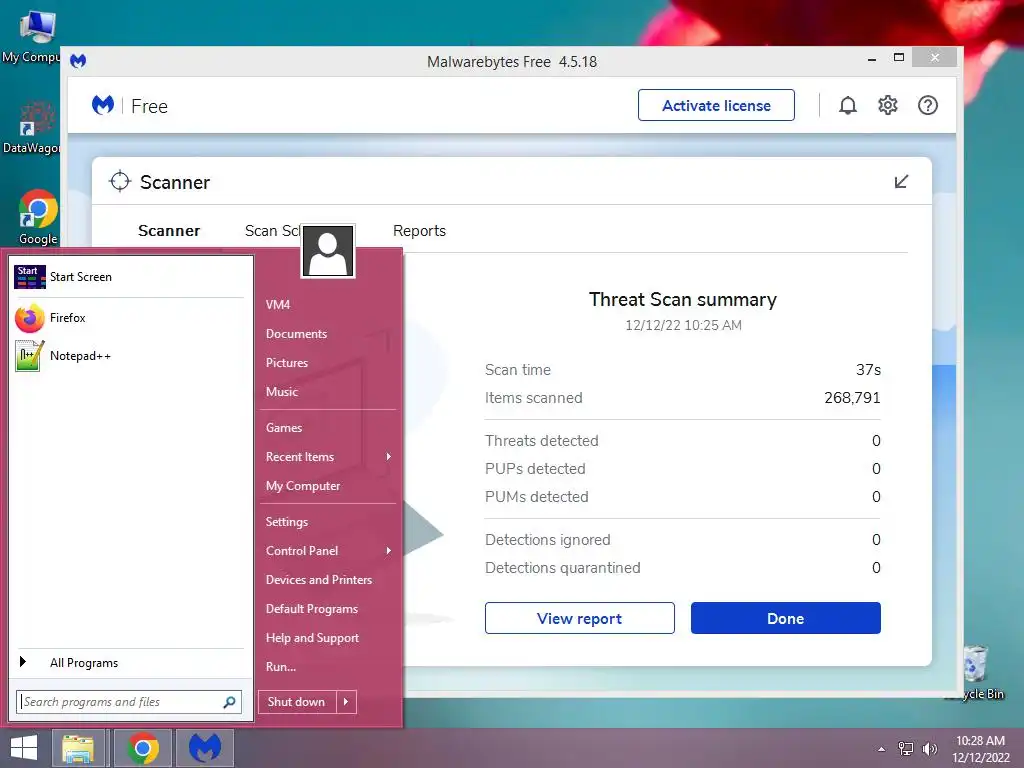Open the Malwarebytes help icon
Image resolution: width=1024 pixels, height=768 pixels.
pos(927,105)
